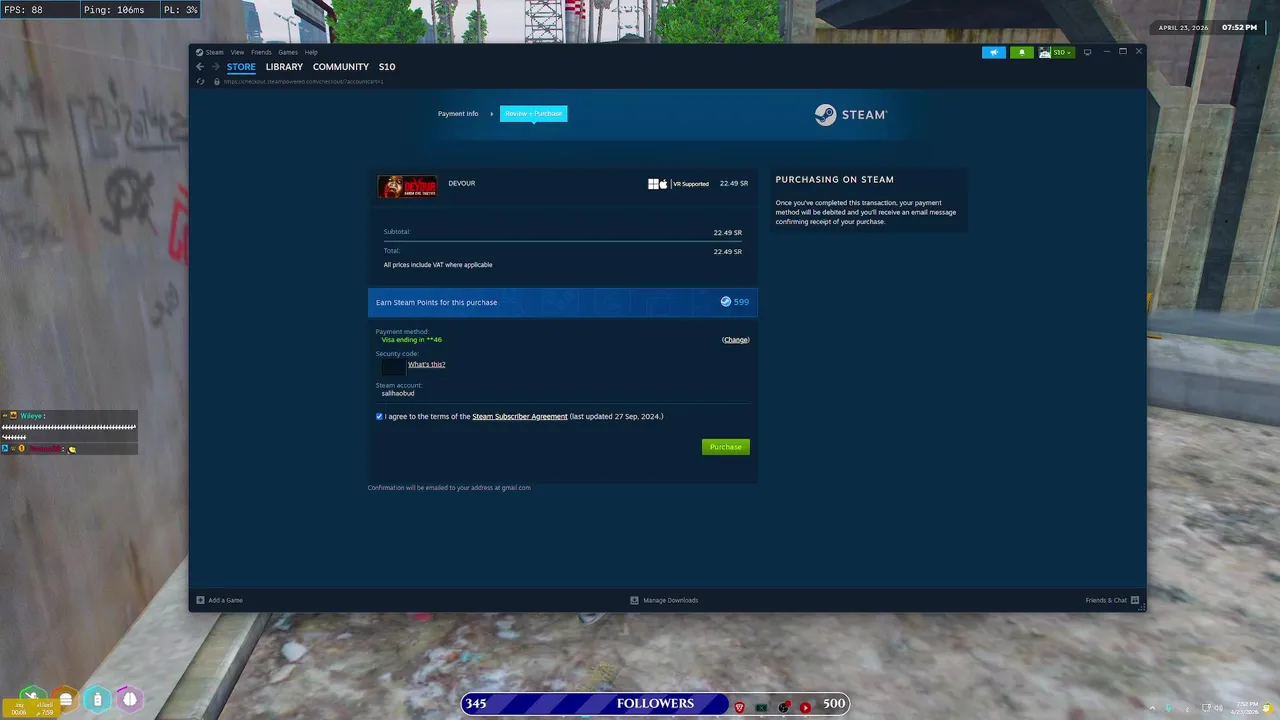Open the Games menu
Image resolution: width=1280 pixels, height=720 pixels.
point(288,52)
